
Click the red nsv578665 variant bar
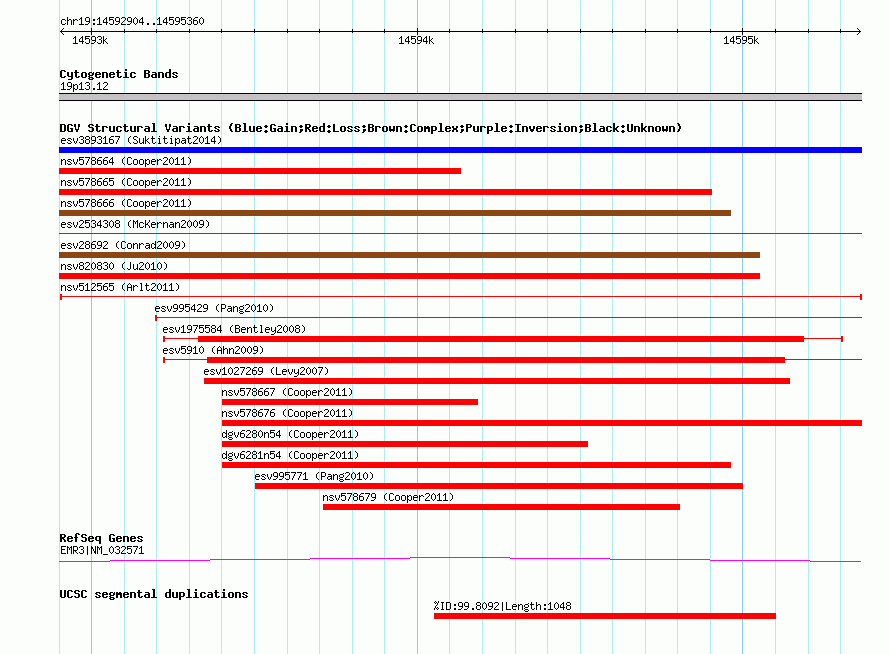[385, 192]
